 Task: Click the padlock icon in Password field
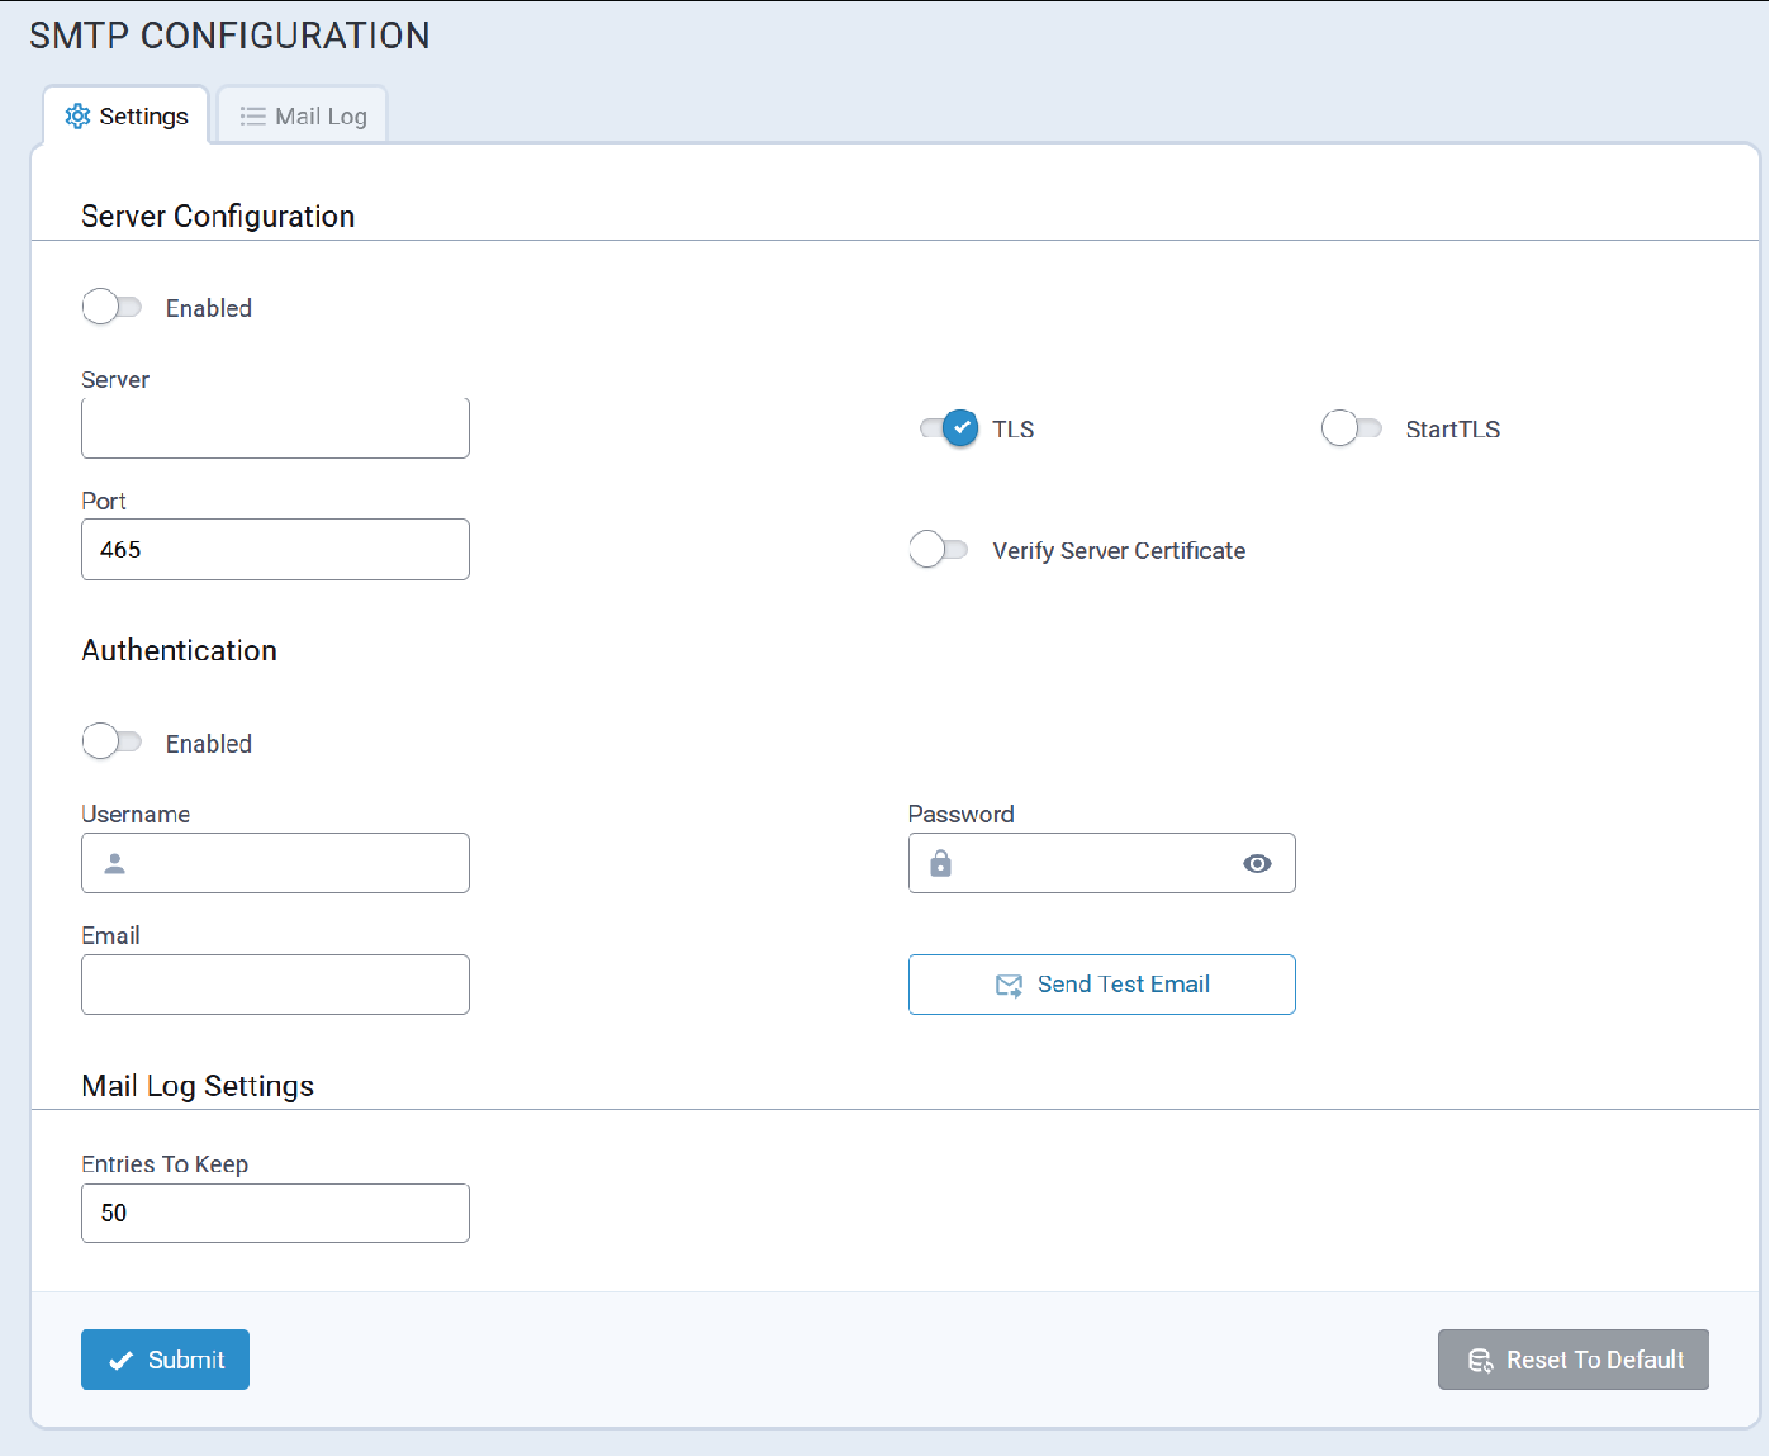940,864
